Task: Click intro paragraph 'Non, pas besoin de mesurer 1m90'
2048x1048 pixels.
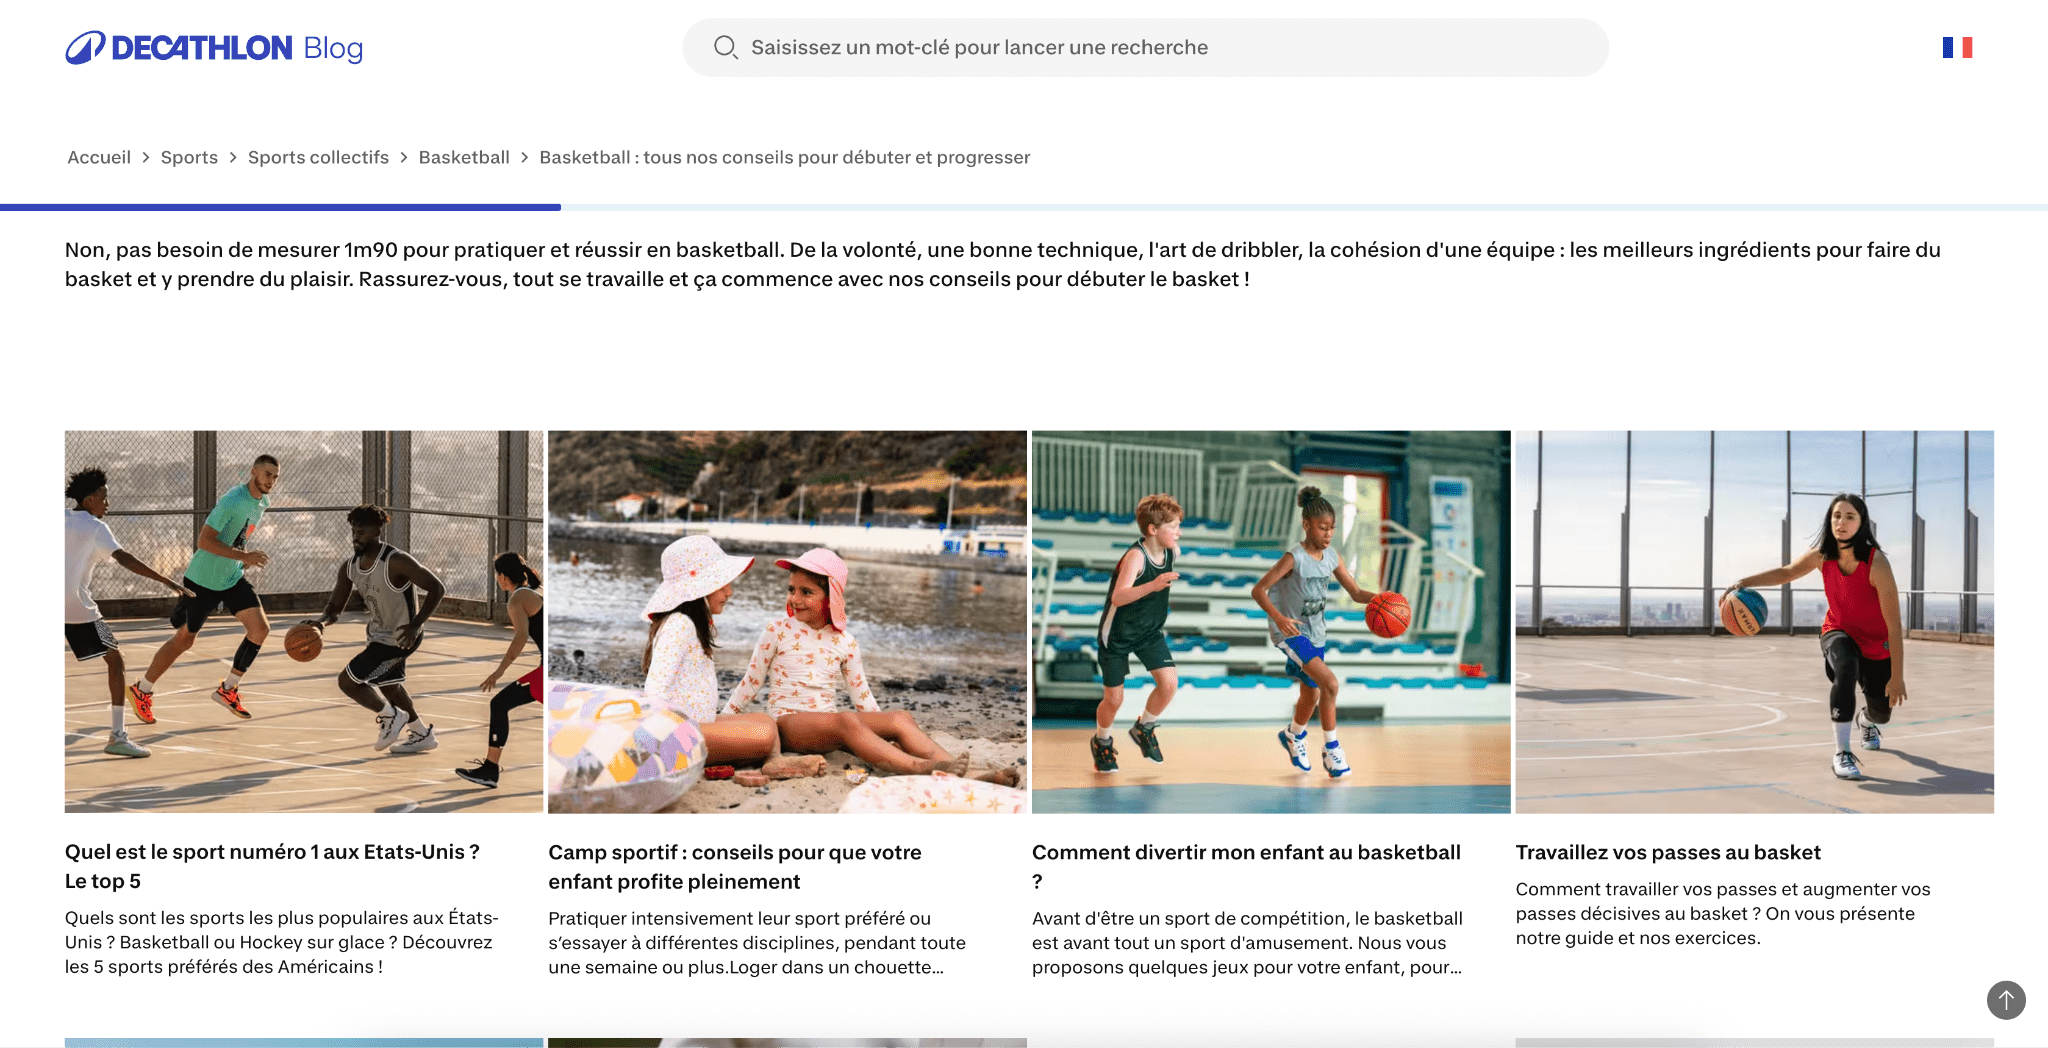Action: coord(1003,264)
